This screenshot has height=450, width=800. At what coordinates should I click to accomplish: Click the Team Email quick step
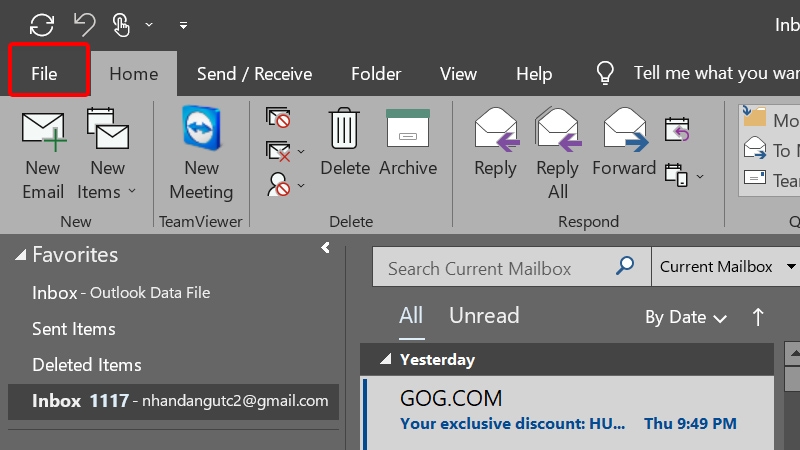coord(770,180)
